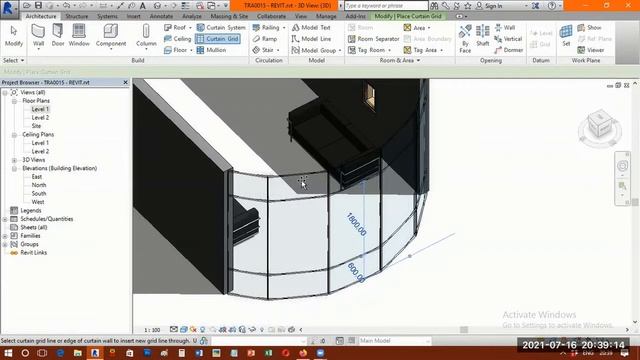Toggle the Curtain Grid tool

[x=218, y=39]
